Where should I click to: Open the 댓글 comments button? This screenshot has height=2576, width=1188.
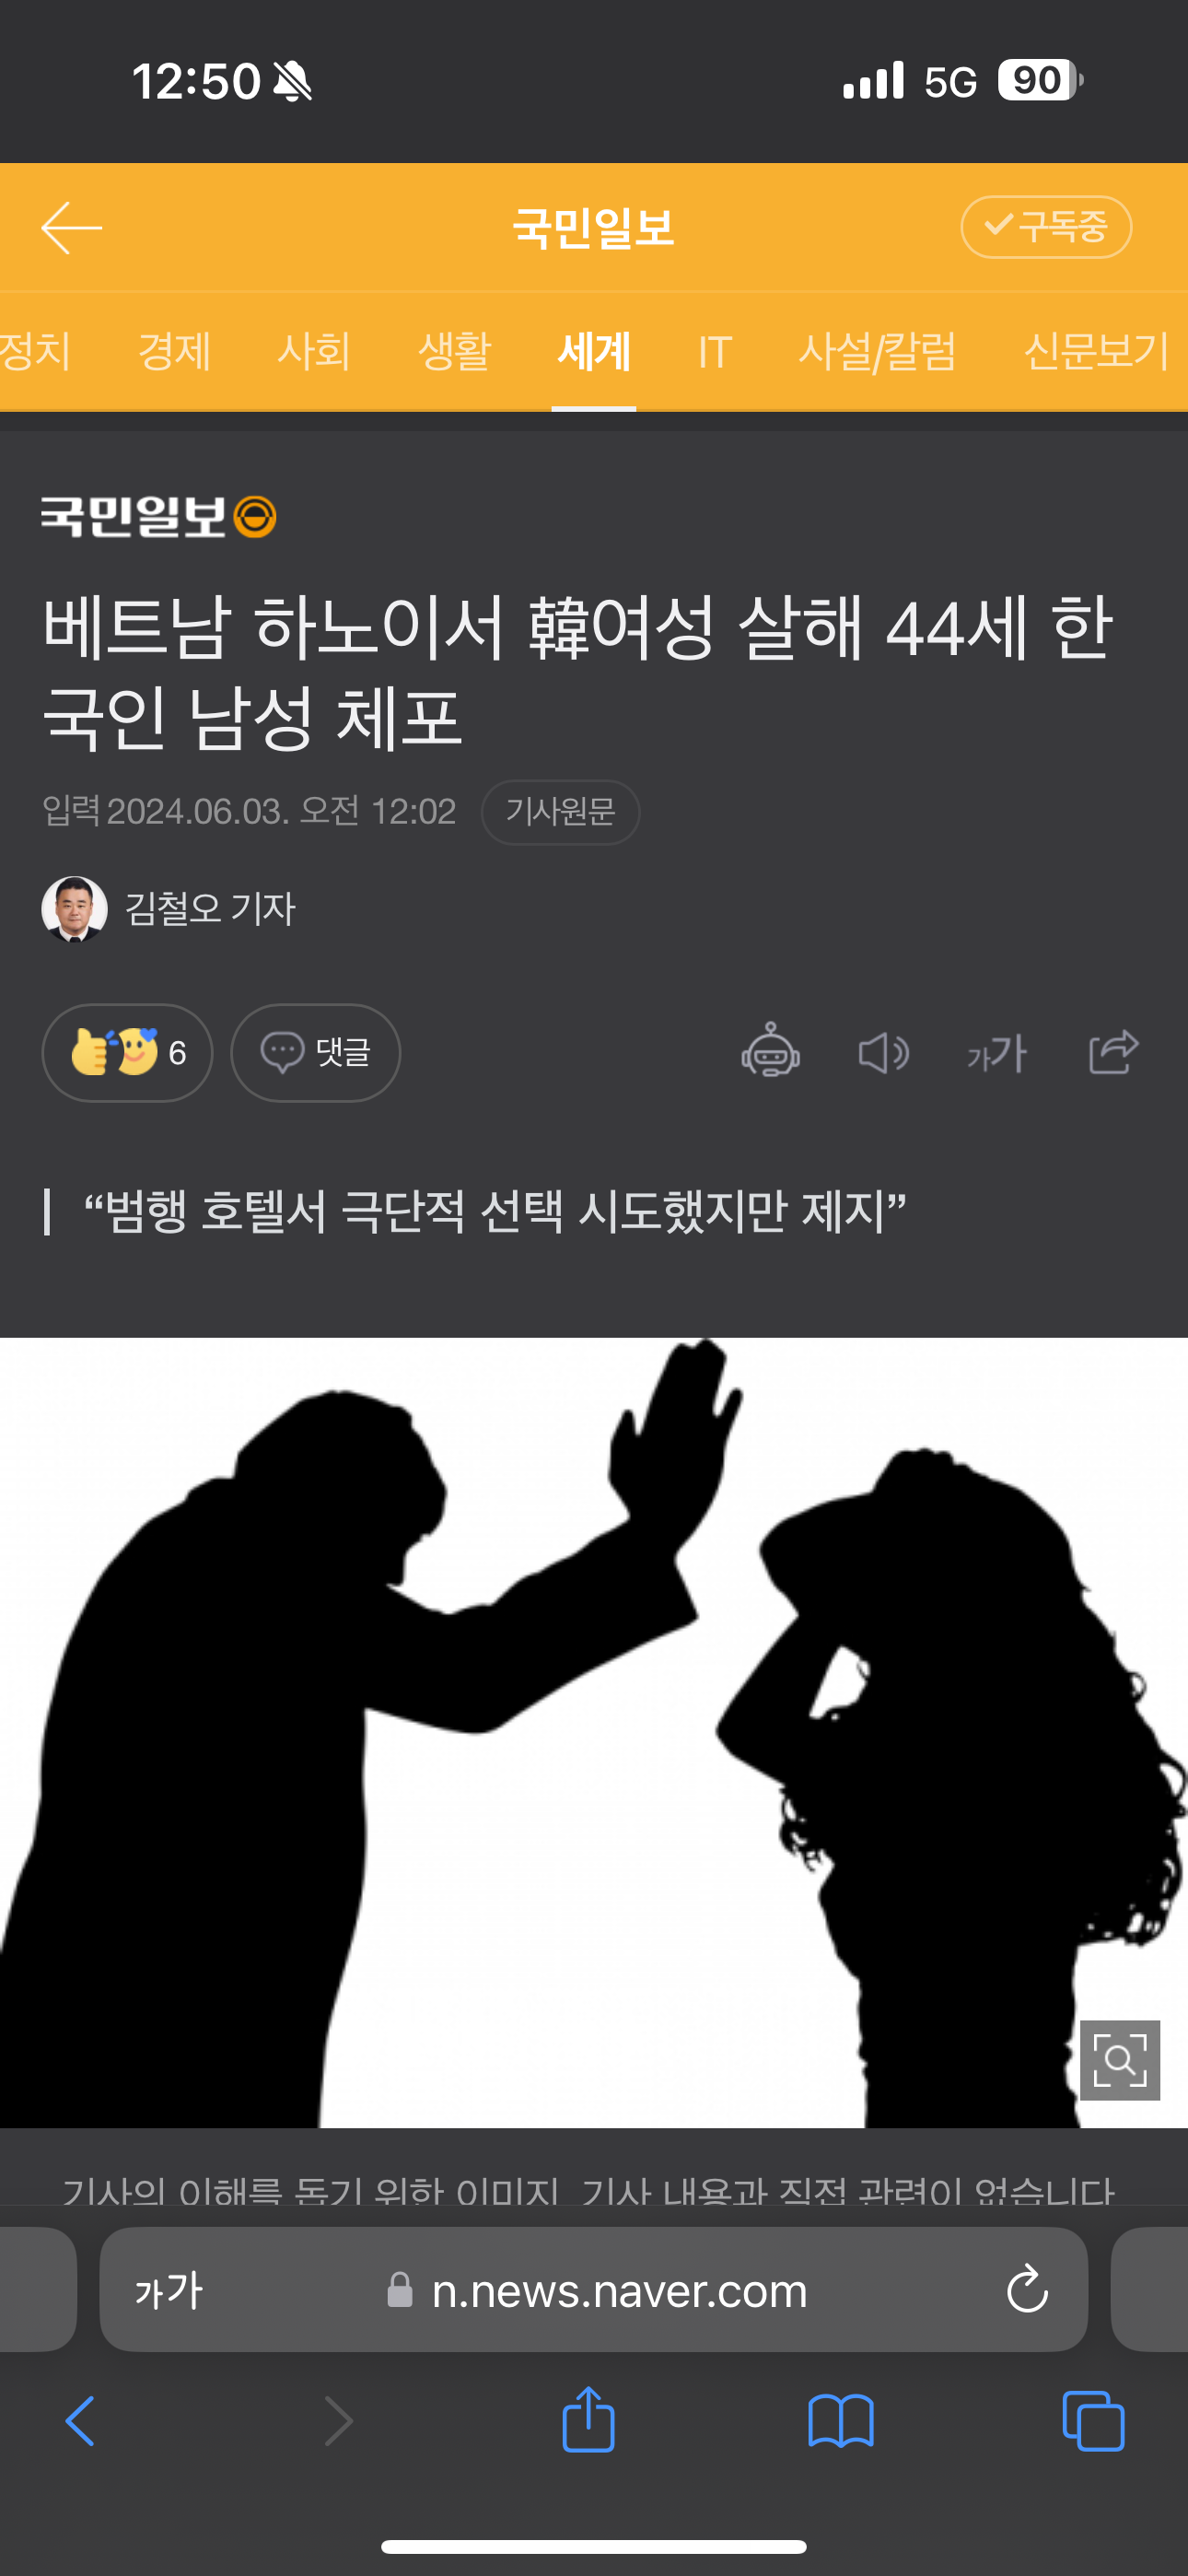pos(315,1052)
